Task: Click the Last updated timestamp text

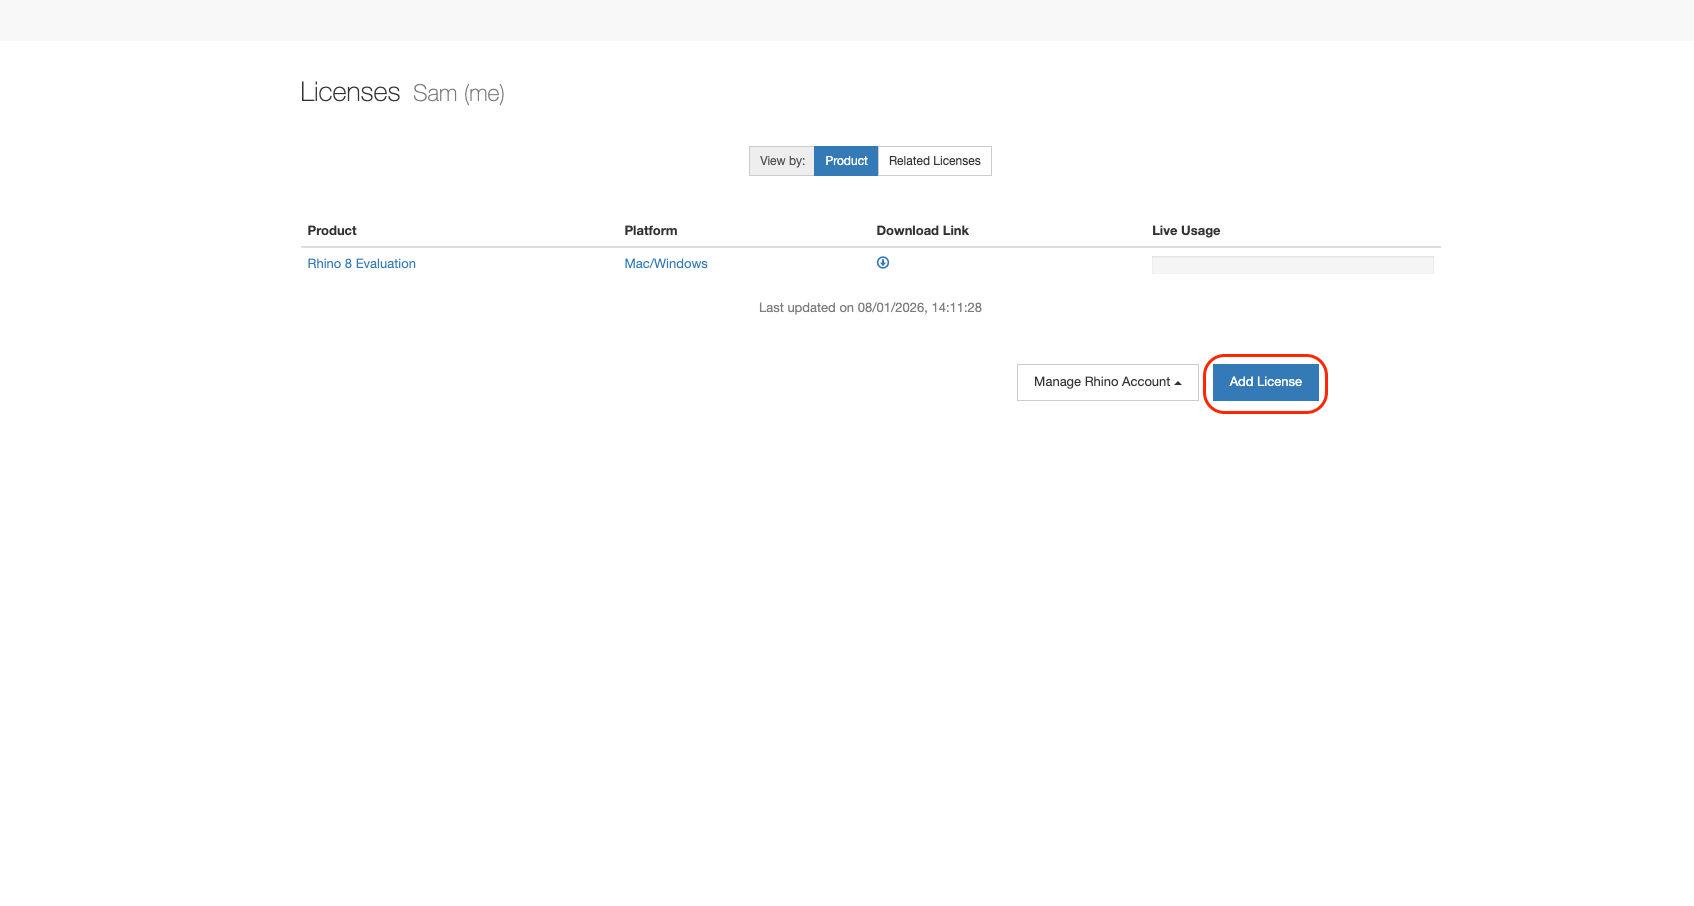Action: click(x=870, y=308)
